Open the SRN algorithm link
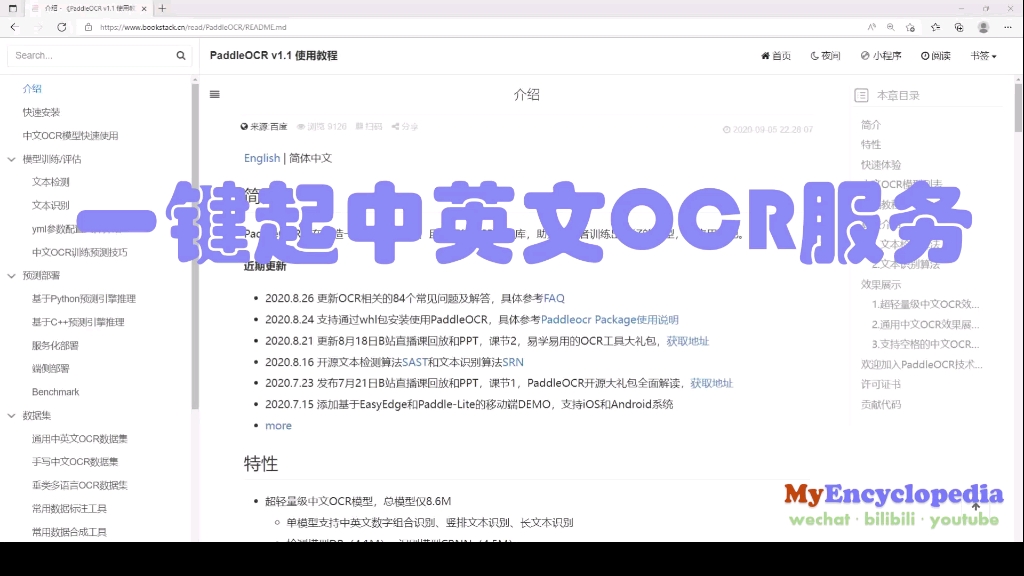Image resolution: width=1024 pixels, height=576 pixels. click(513, 362)
